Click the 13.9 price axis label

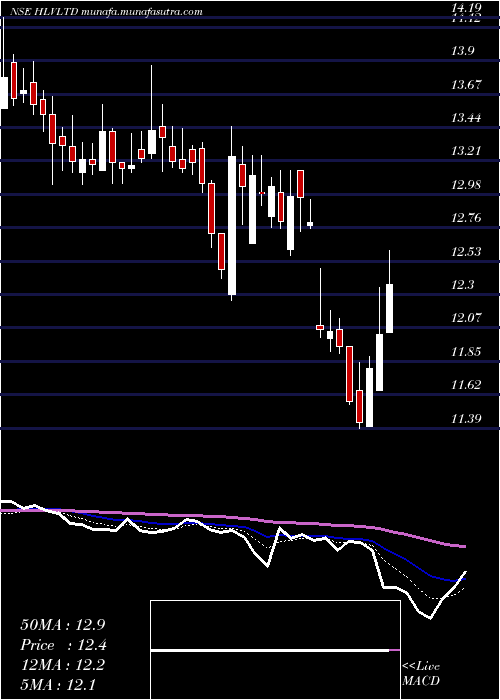pyautogui.click(x=462, y=51)
